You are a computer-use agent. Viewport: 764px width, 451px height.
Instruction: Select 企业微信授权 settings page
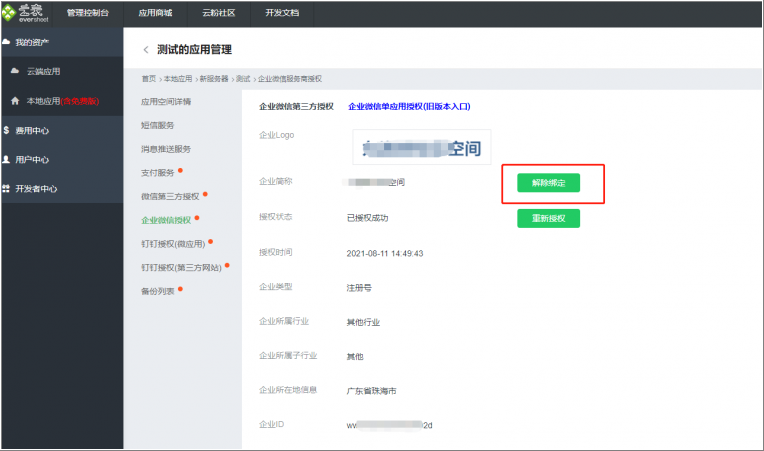tap(166, 220)
